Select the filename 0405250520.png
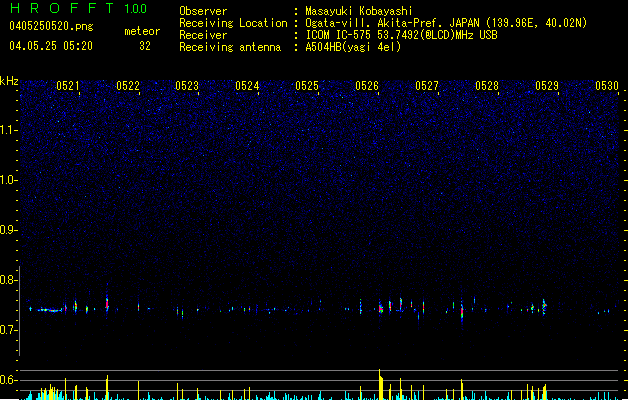629x400 pixels. (51, 26)
